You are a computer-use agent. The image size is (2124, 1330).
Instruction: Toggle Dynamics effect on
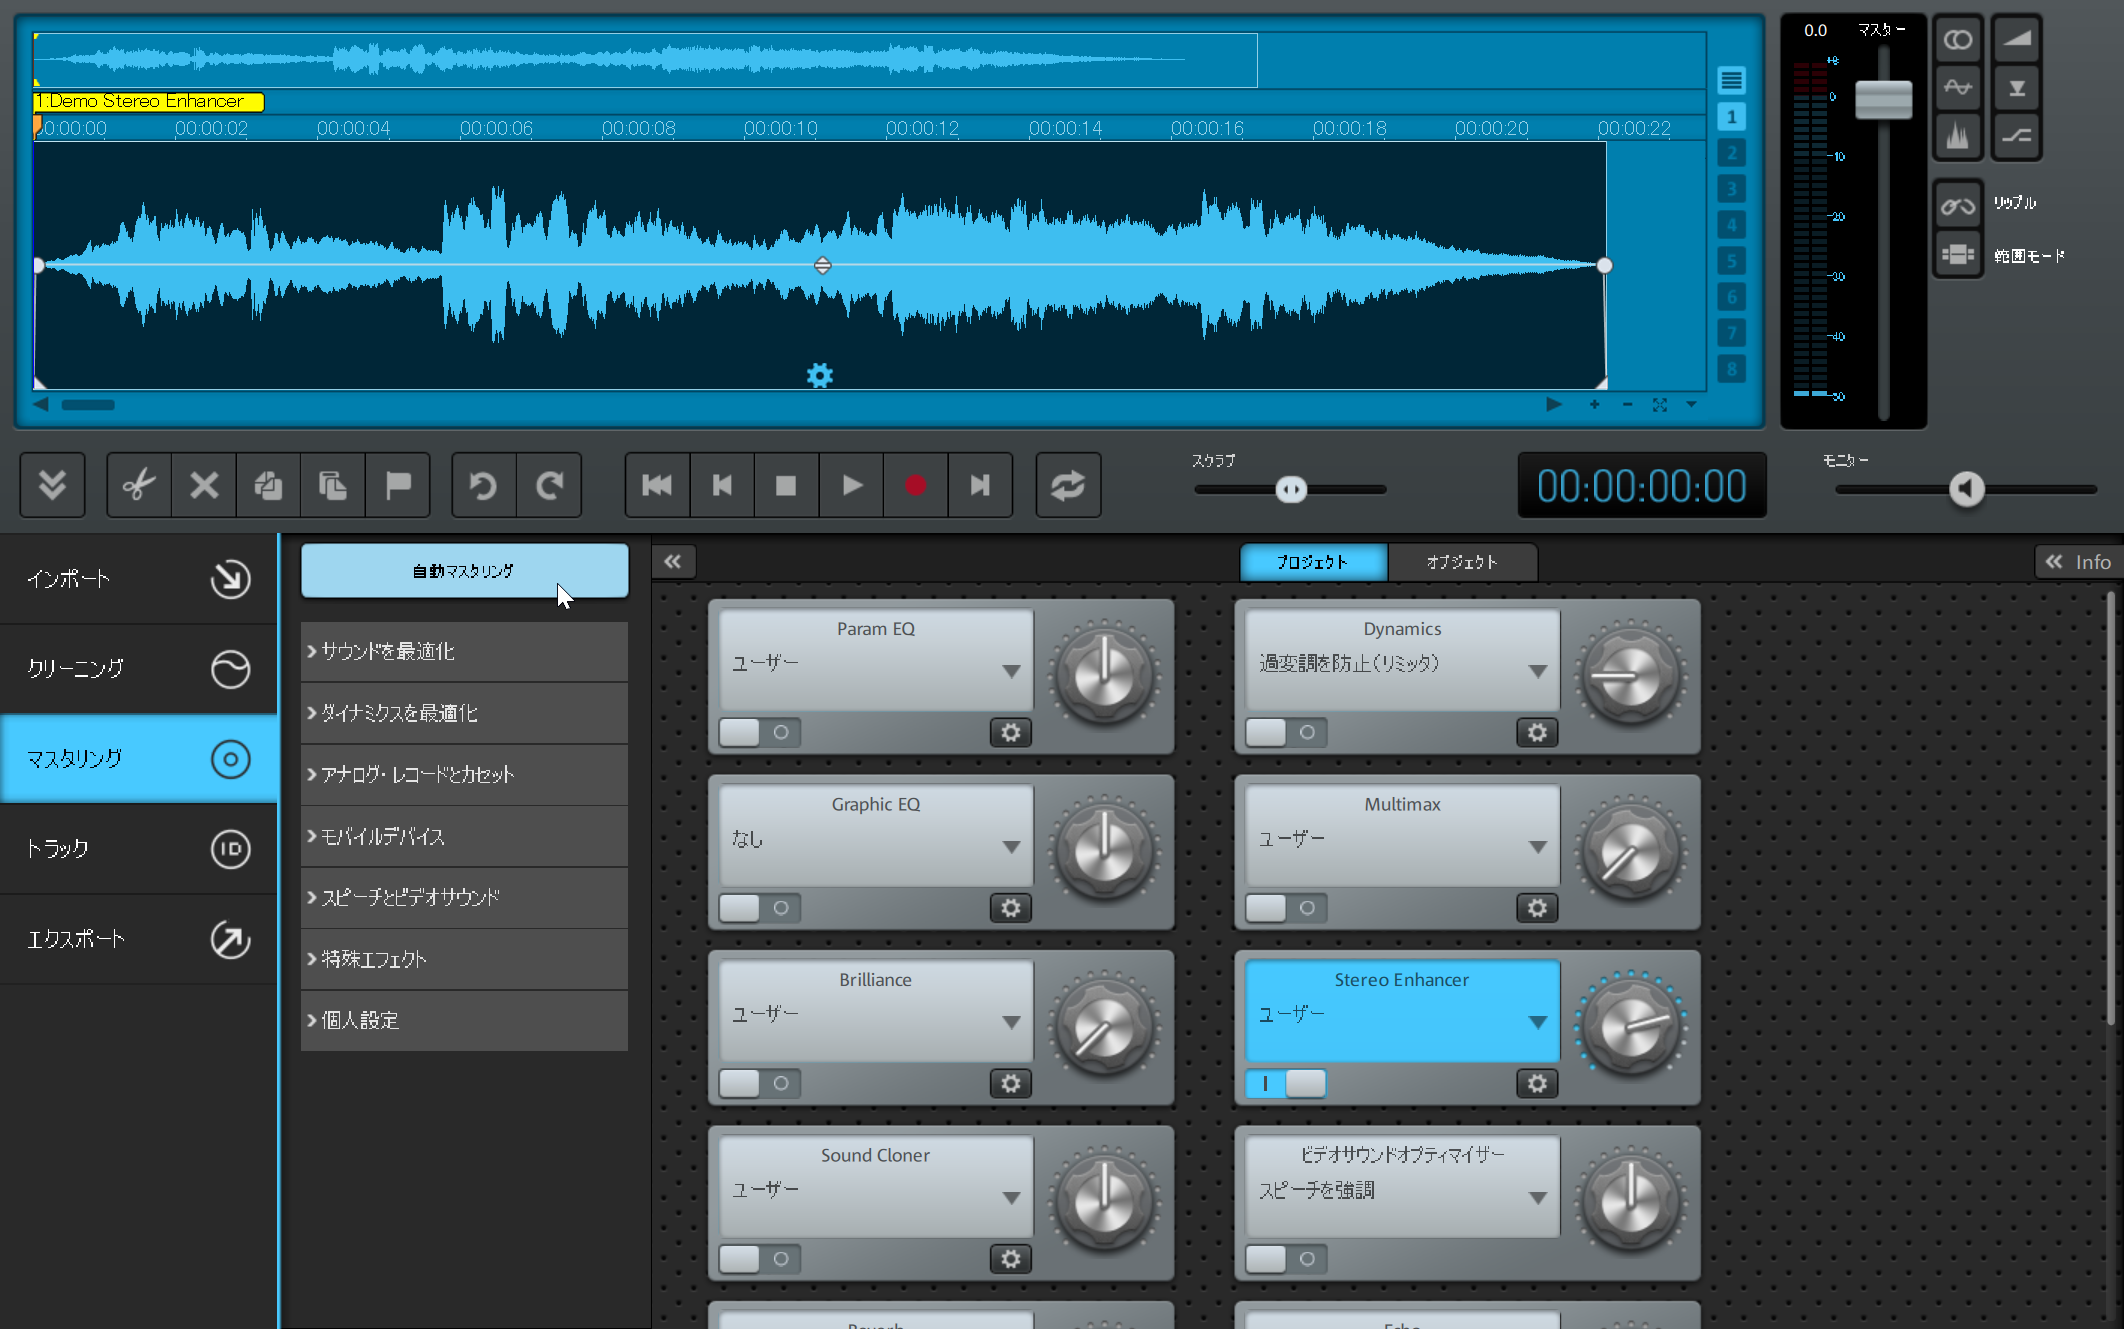1286,733
